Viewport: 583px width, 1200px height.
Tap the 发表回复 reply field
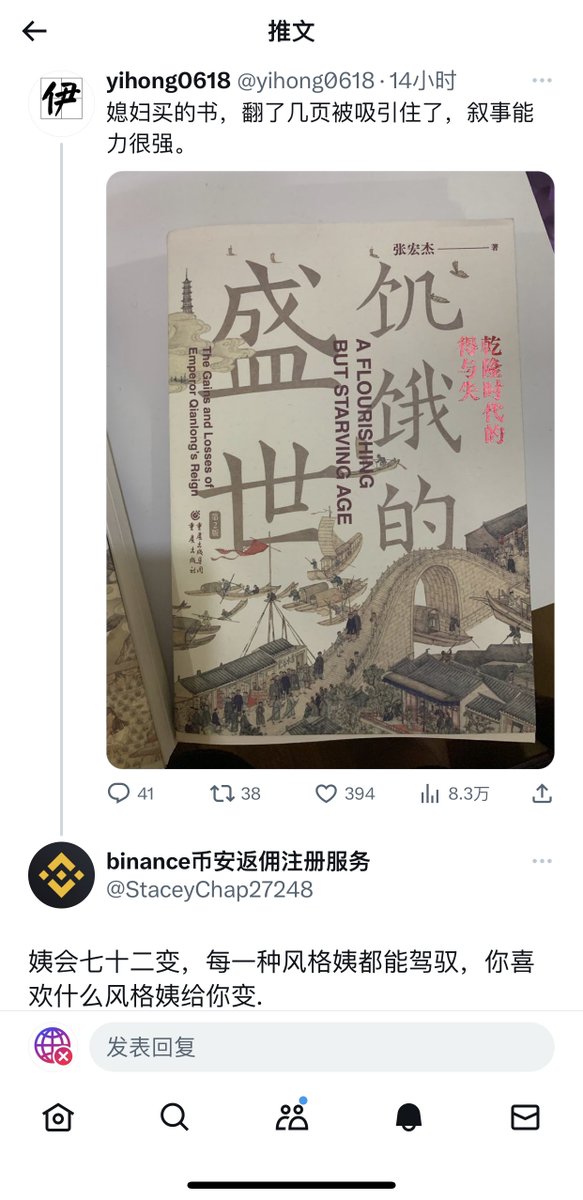(x=321, y=1047)
